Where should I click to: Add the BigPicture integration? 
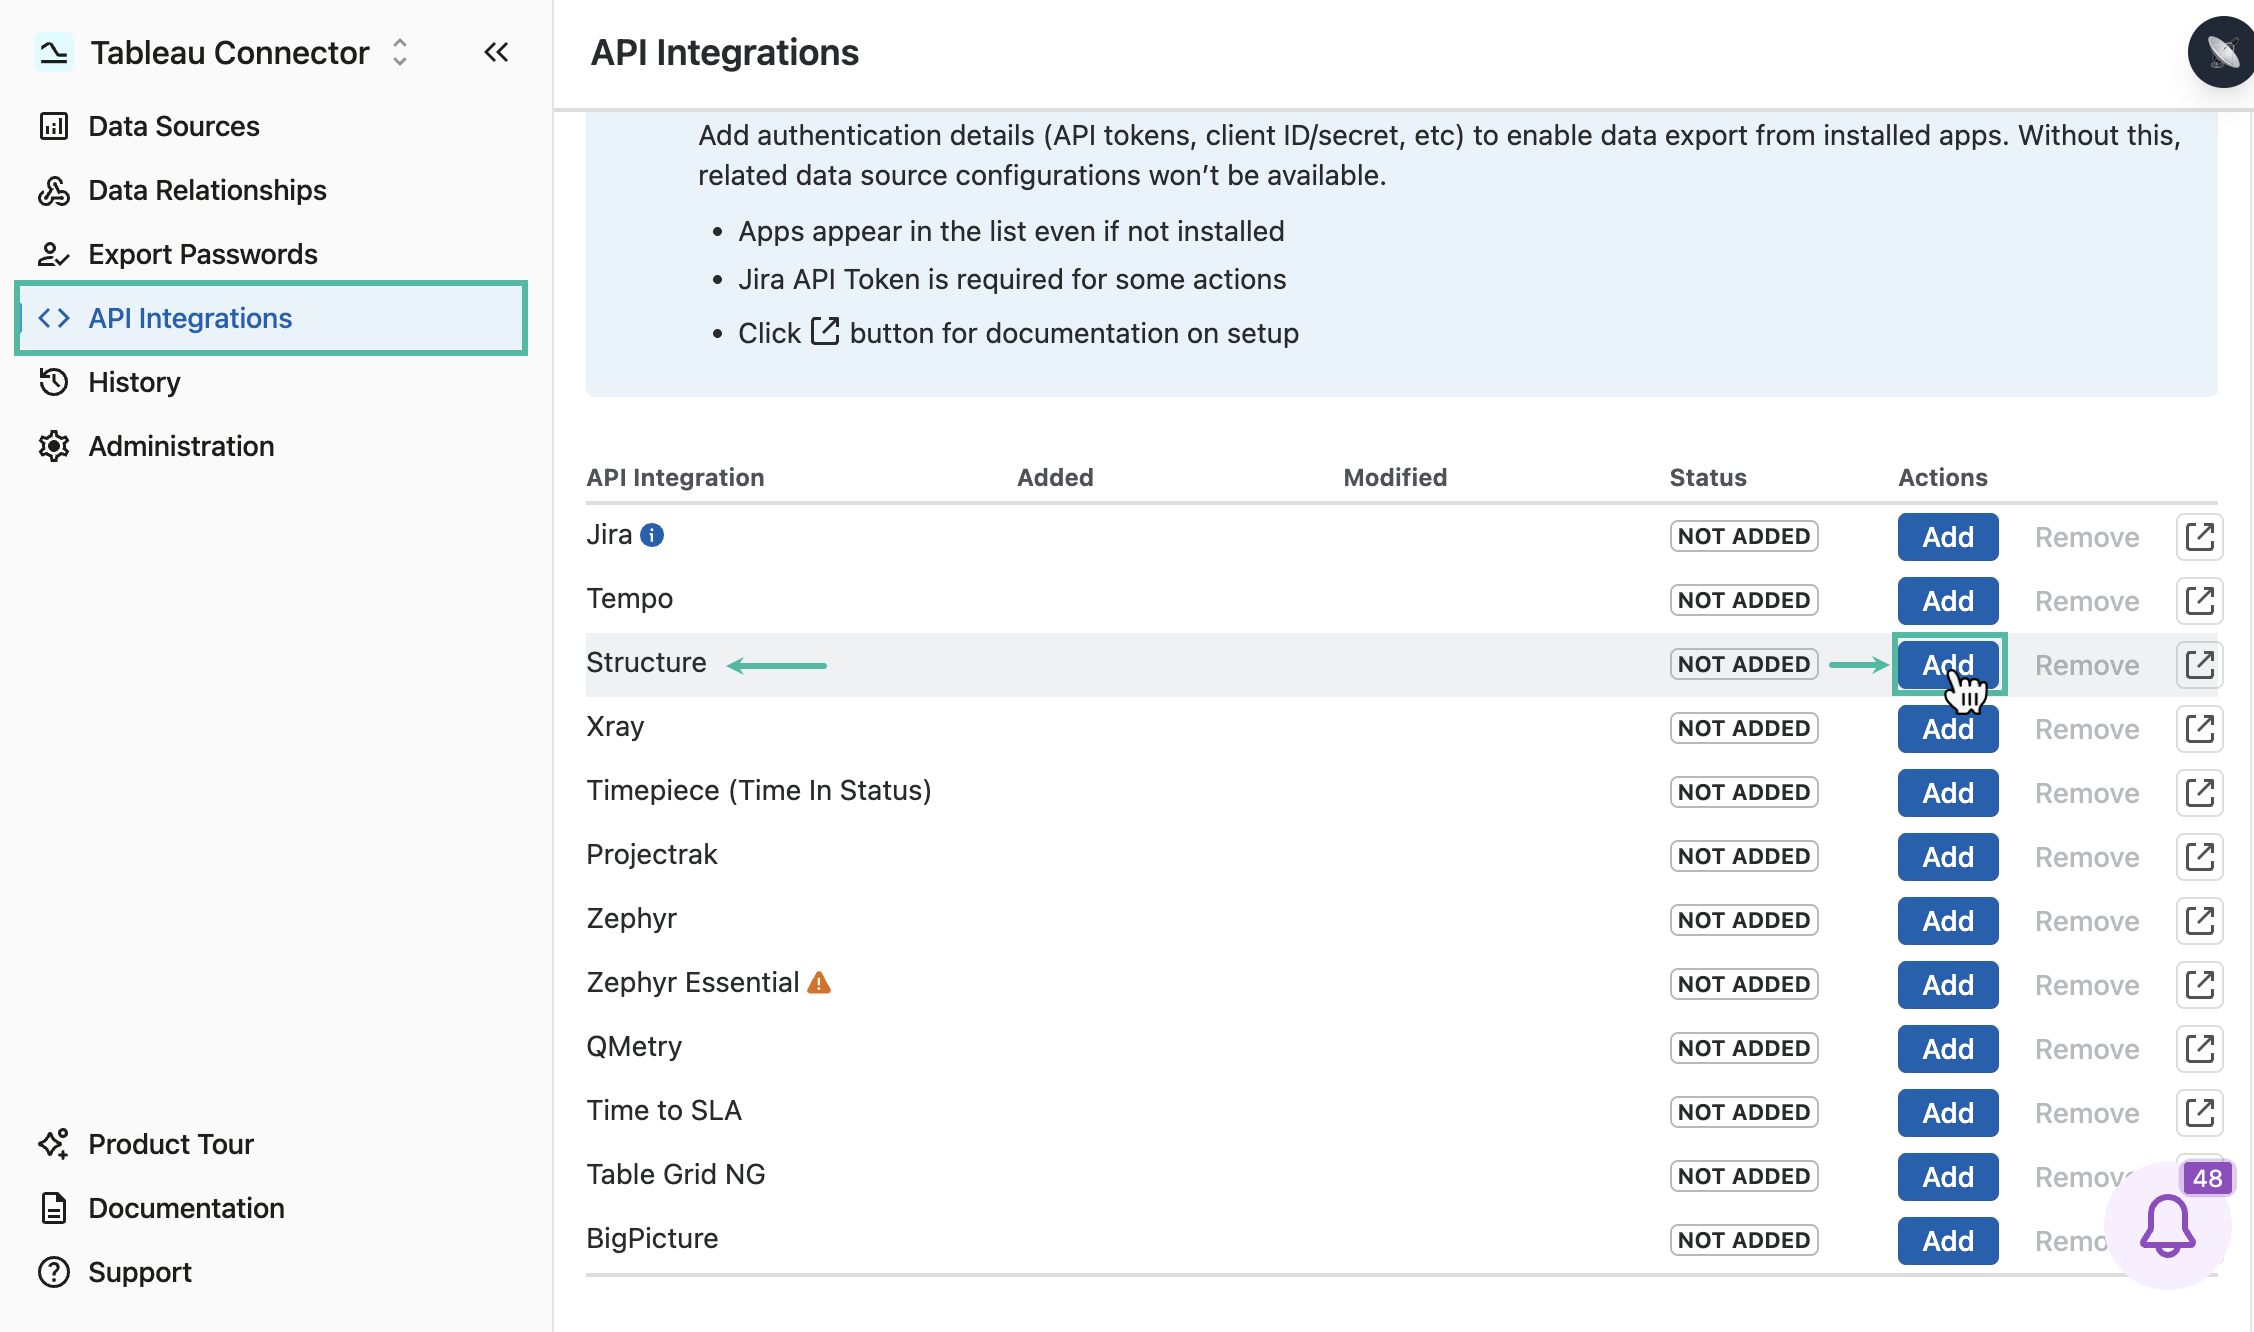[1948, 1241]
